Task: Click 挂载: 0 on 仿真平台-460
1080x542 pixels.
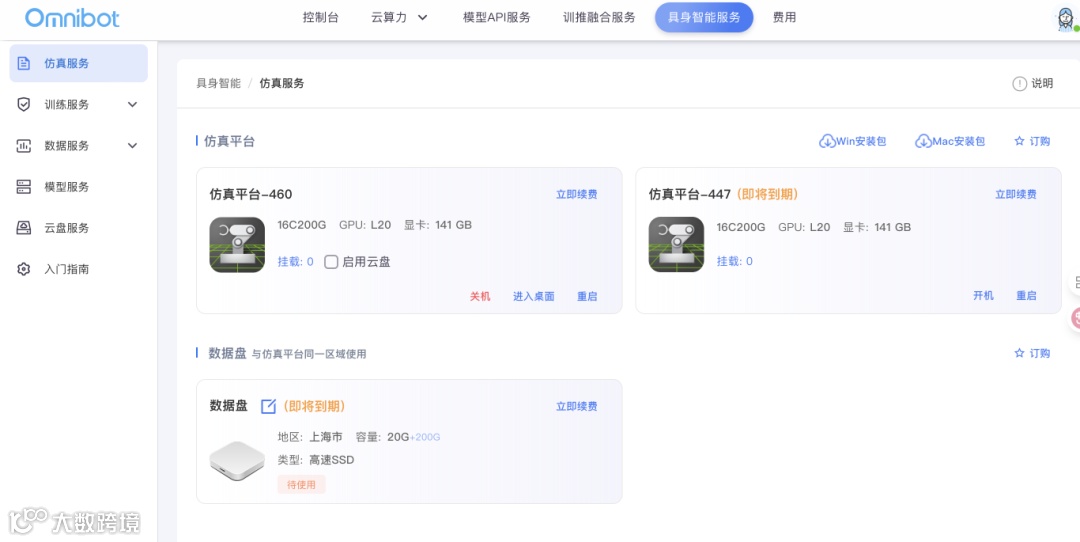Action: pyautogui.click(x=295, y=262)
